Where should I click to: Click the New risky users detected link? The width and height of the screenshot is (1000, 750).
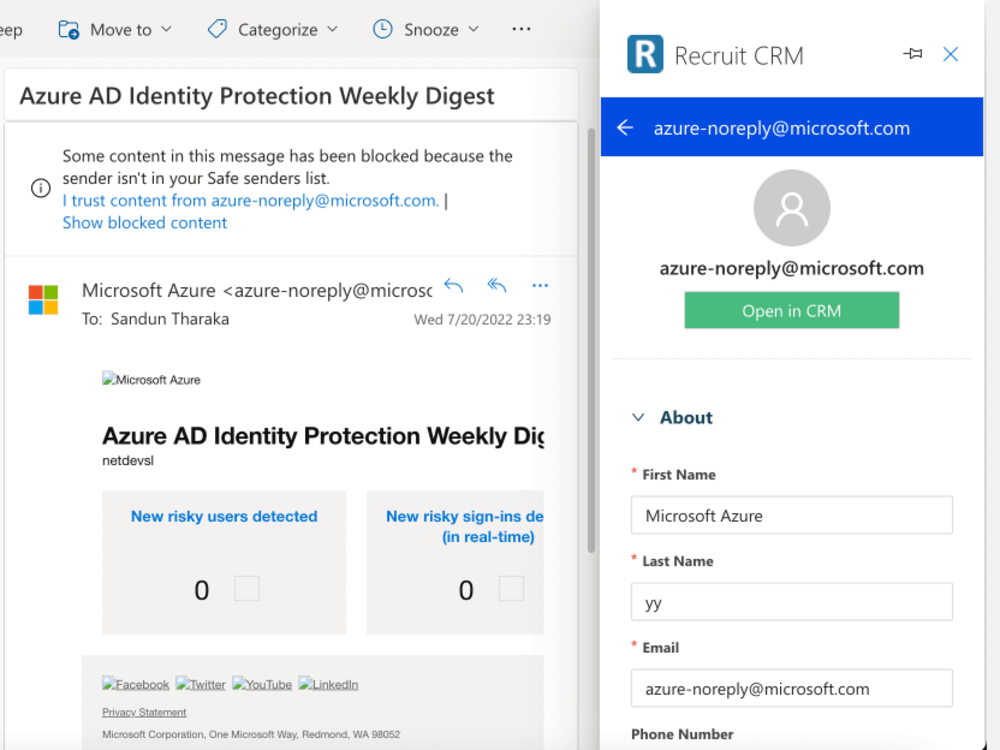(x=224, y=517)
